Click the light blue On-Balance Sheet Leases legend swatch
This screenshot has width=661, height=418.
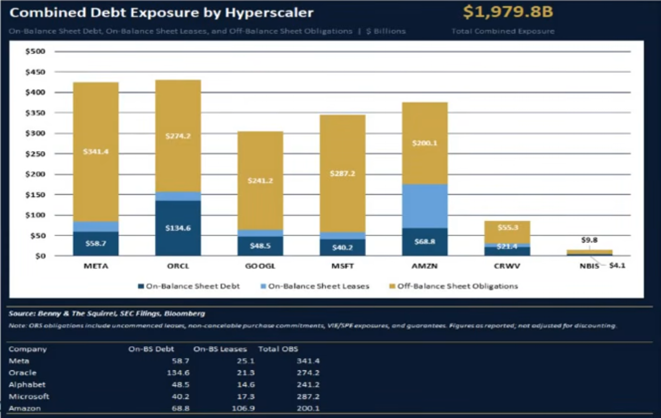pyautogui.click(x=263, y=286)
